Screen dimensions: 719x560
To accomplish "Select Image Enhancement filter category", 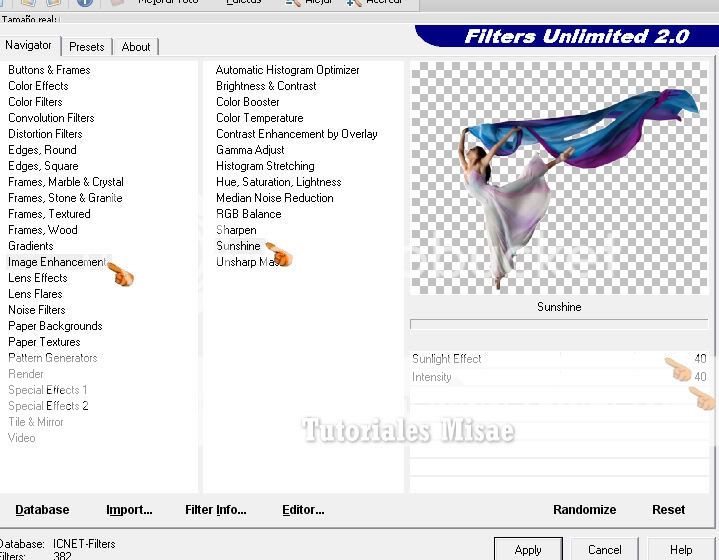I will tap(56, 262).
